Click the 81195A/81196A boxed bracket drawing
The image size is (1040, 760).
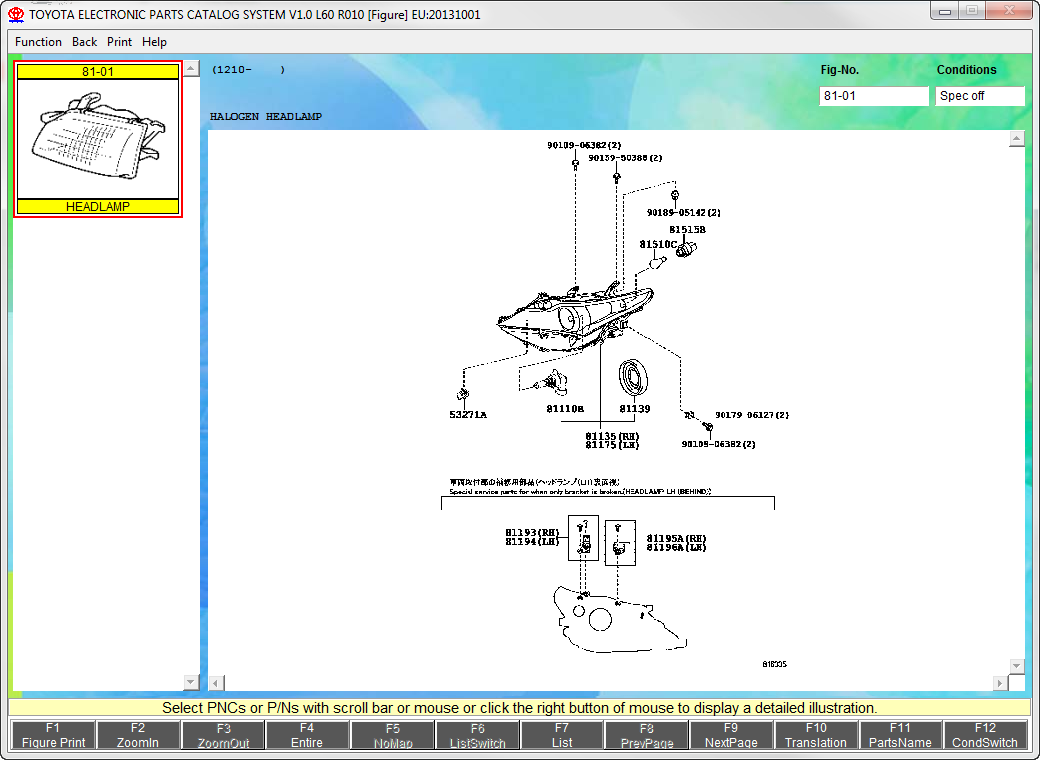[x=620, y=543]
